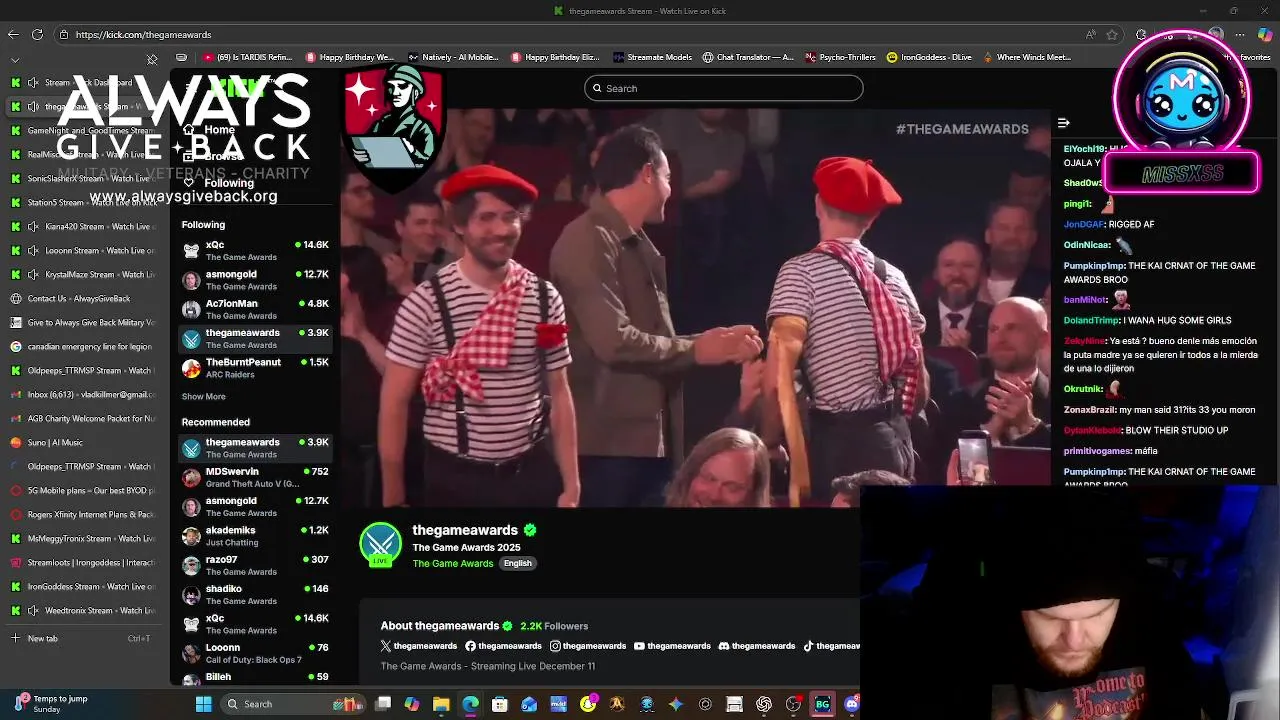Open IronGoddess - DLive bookmark

tap(929, 57)
